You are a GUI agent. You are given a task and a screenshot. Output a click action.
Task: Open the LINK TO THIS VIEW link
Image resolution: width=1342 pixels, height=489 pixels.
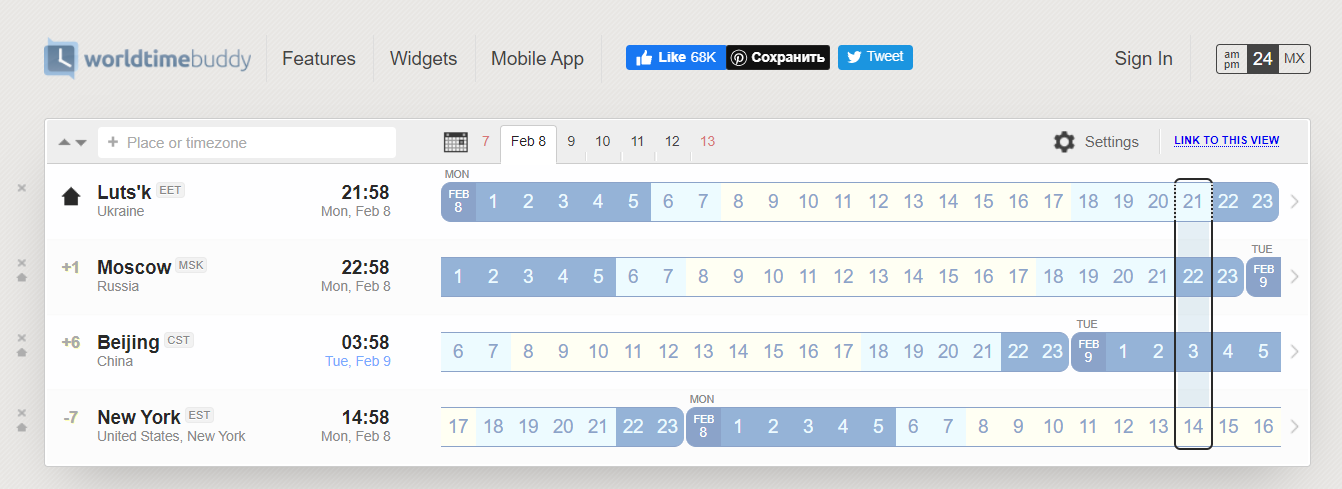click(1226, 141)
